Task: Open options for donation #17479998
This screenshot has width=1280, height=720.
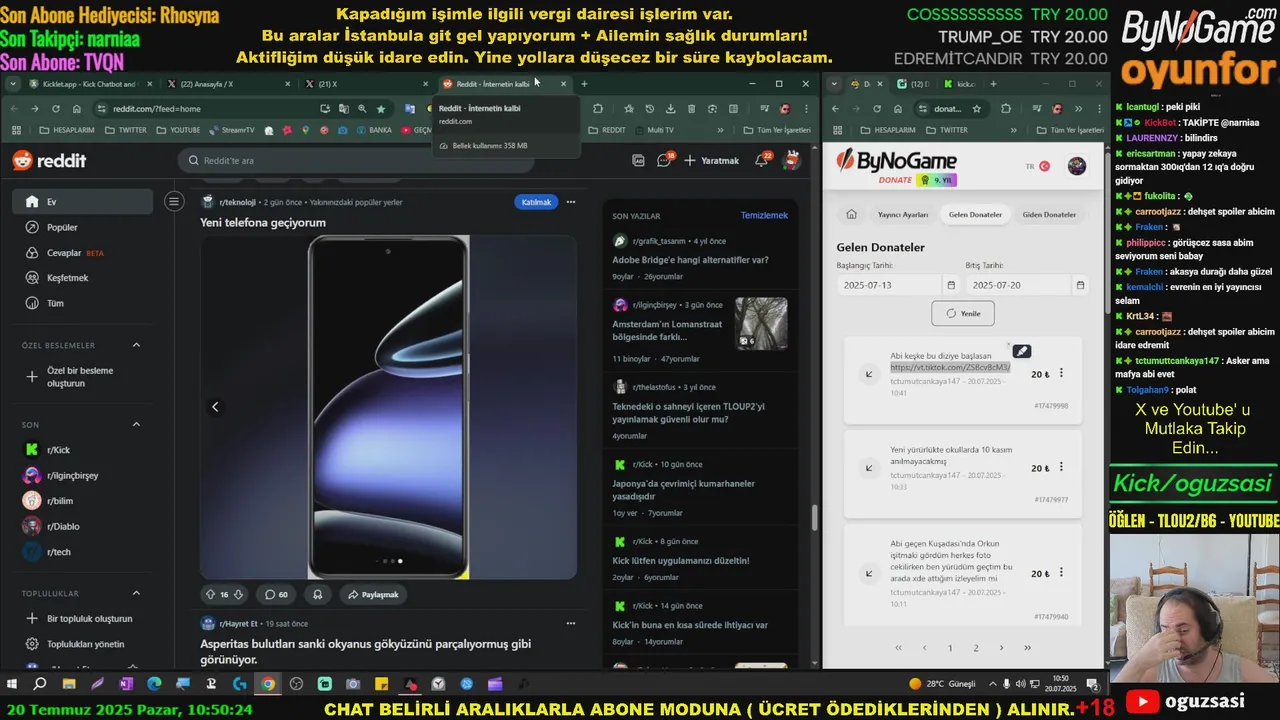Action: [1061, 374]
